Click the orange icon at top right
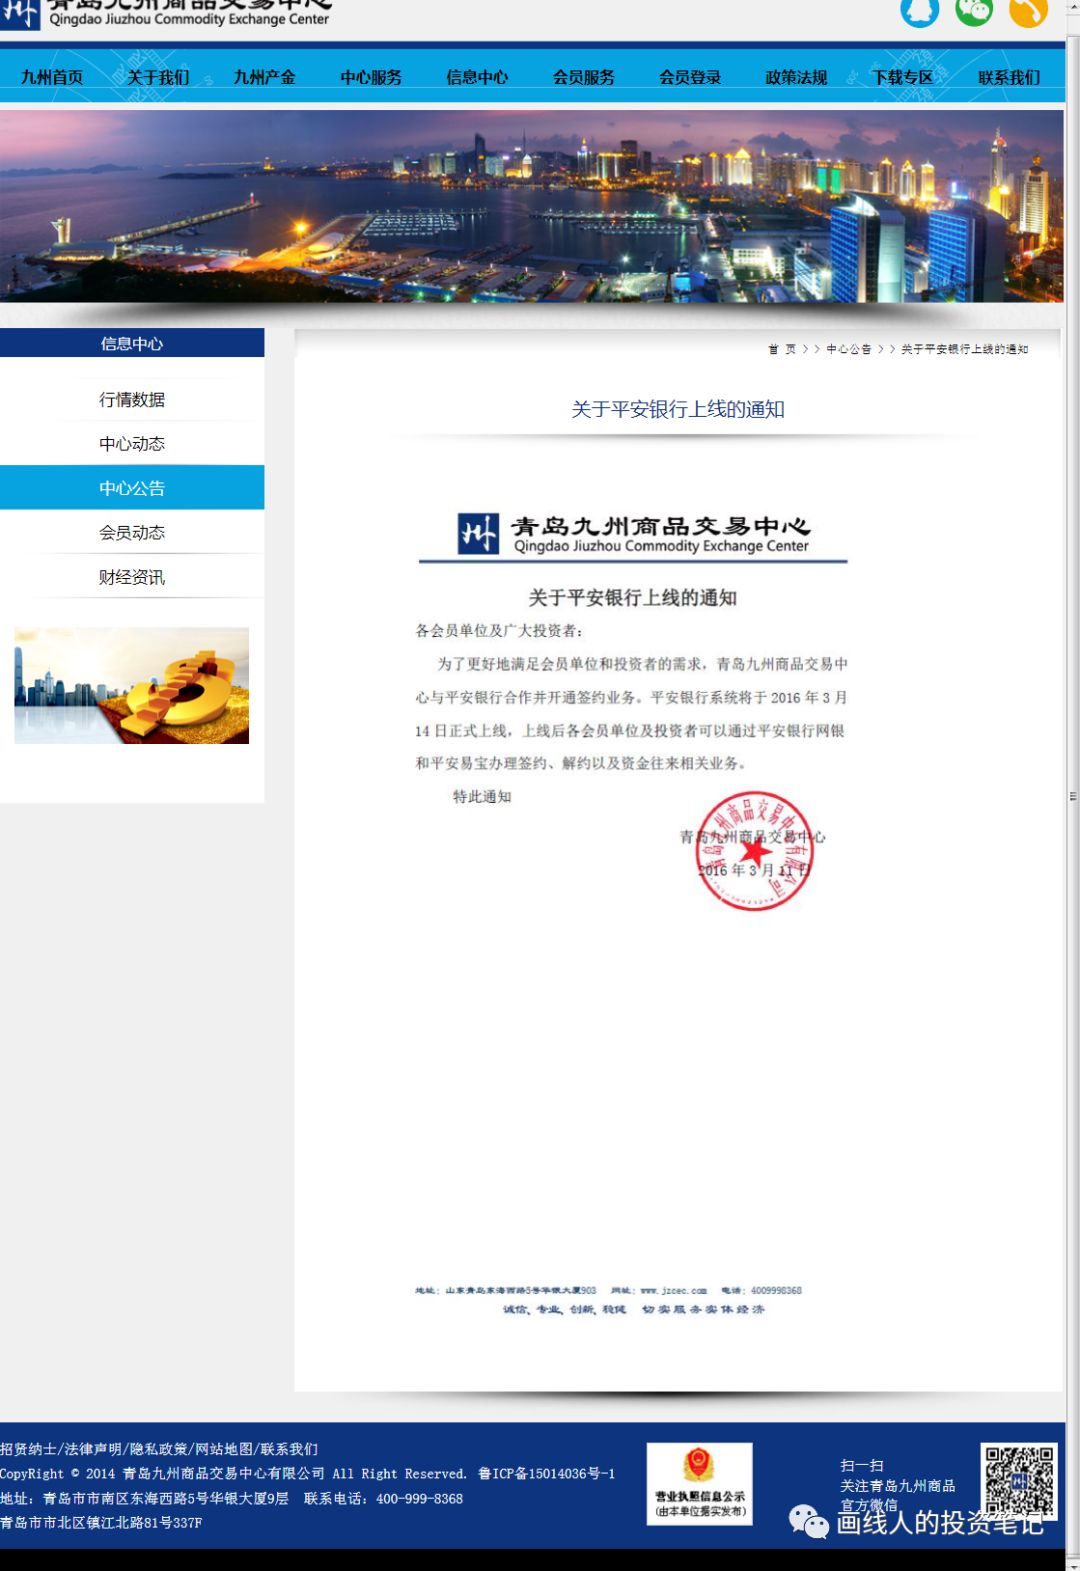1080x1571 pixels. click(x=1028, y=12)
